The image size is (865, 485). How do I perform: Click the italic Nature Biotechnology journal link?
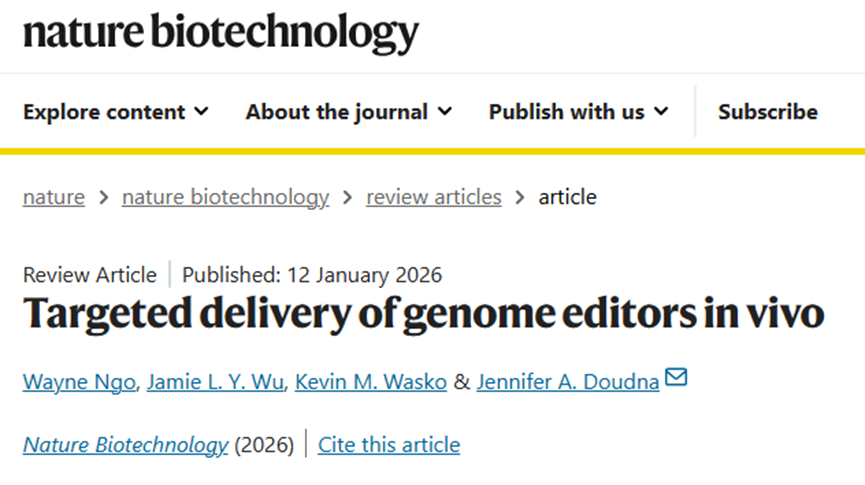(125, 445)
